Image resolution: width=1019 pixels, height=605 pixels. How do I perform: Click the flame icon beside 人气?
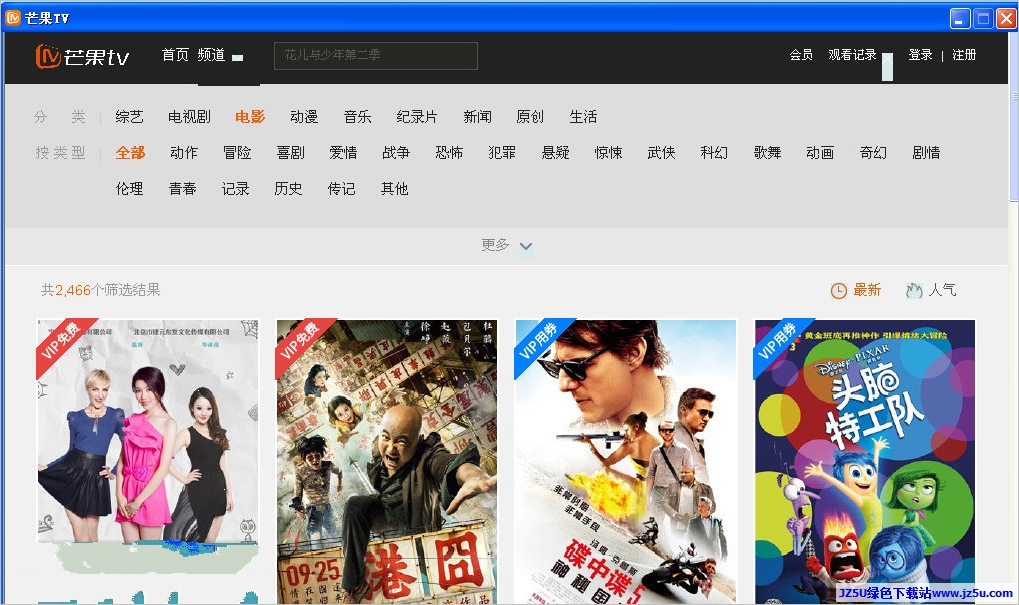pyautogui.click(x=914, y=290)
